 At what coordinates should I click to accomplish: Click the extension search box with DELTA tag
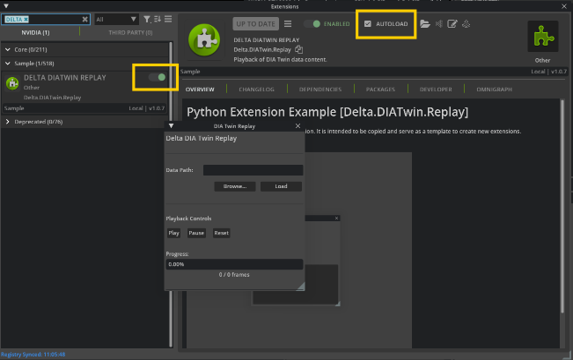pyautogui.click(x=46, y=19)
